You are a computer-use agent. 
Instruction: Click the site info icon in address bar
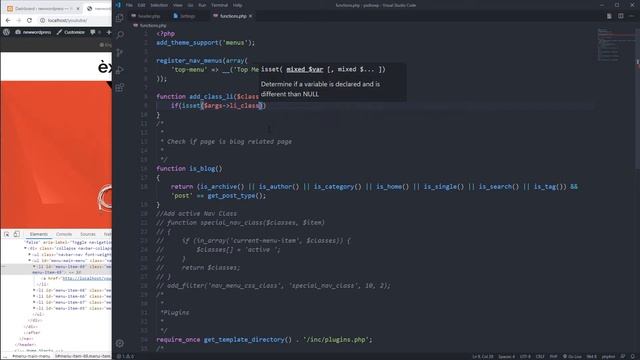pyautogui.click(x=42, y=20)
